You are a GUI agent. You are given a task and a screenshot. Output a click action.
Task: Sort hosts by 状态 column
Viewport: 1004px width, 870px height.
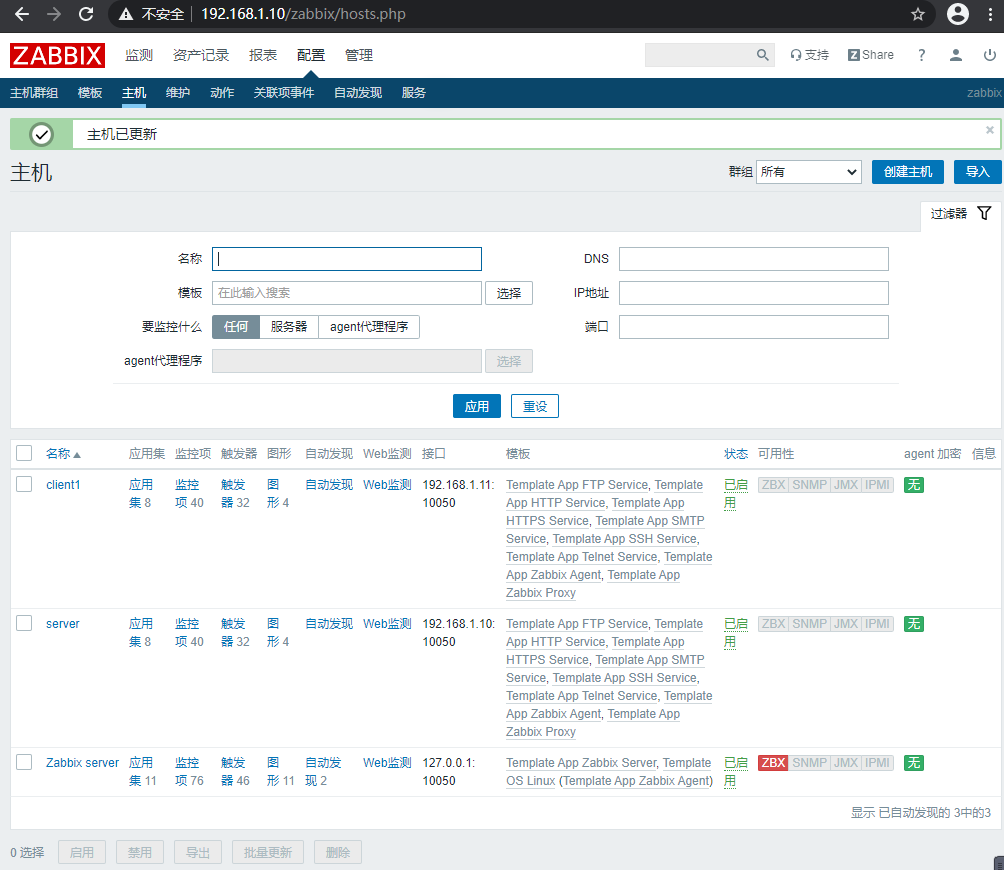pyautogui.click(x=736, y=454)
